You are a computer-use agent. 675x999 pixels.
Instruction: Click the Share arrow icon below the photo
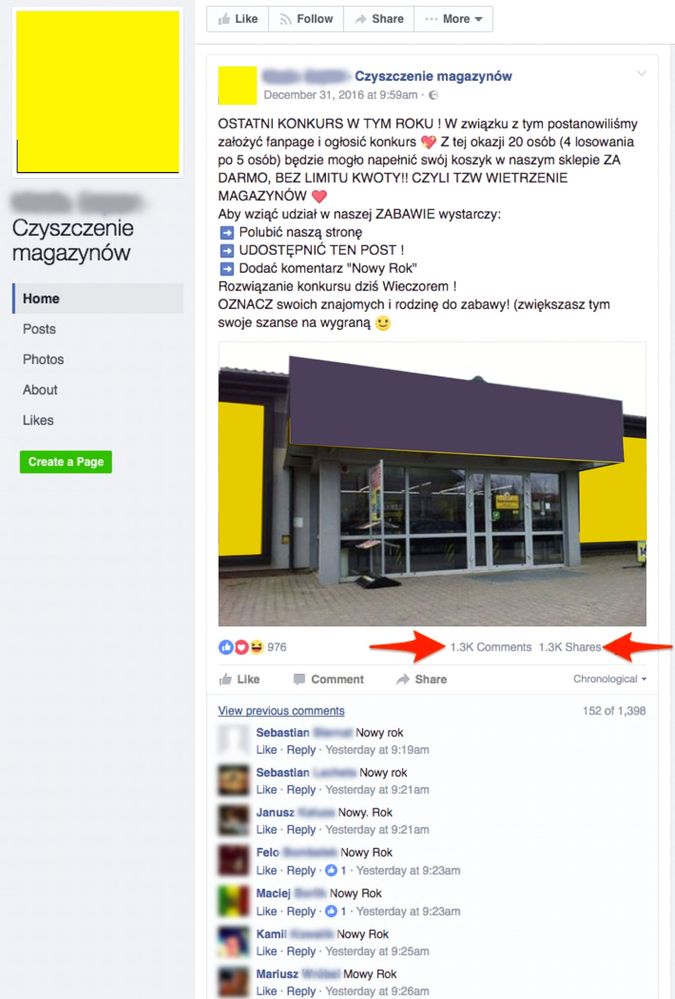(402, 679)
